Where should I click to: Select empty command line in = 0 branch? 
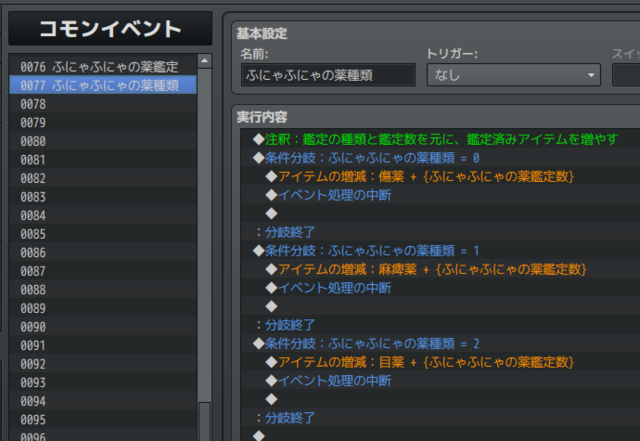point(440,214)
